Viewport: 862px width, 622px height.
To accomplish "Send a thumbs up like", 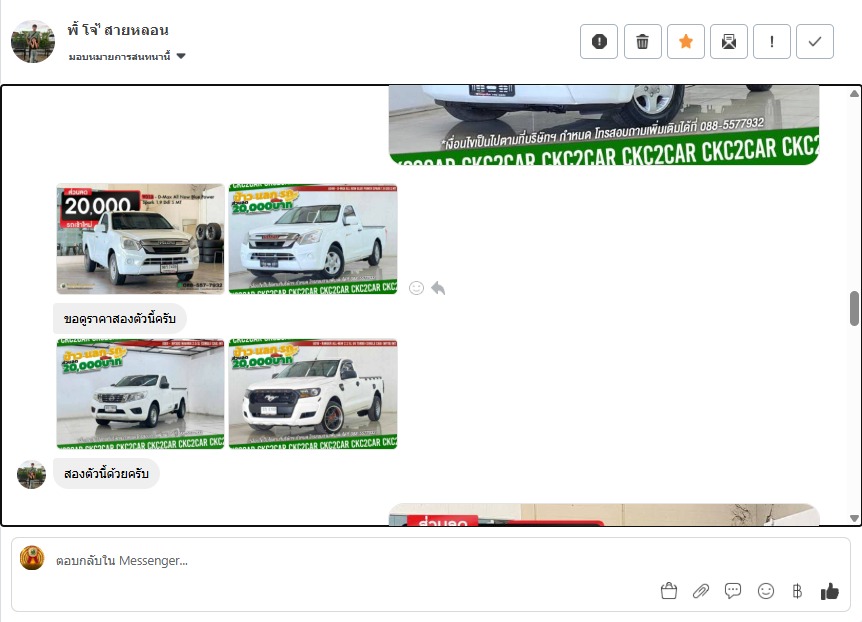I will pyautogui.click(x=830, y=592).
